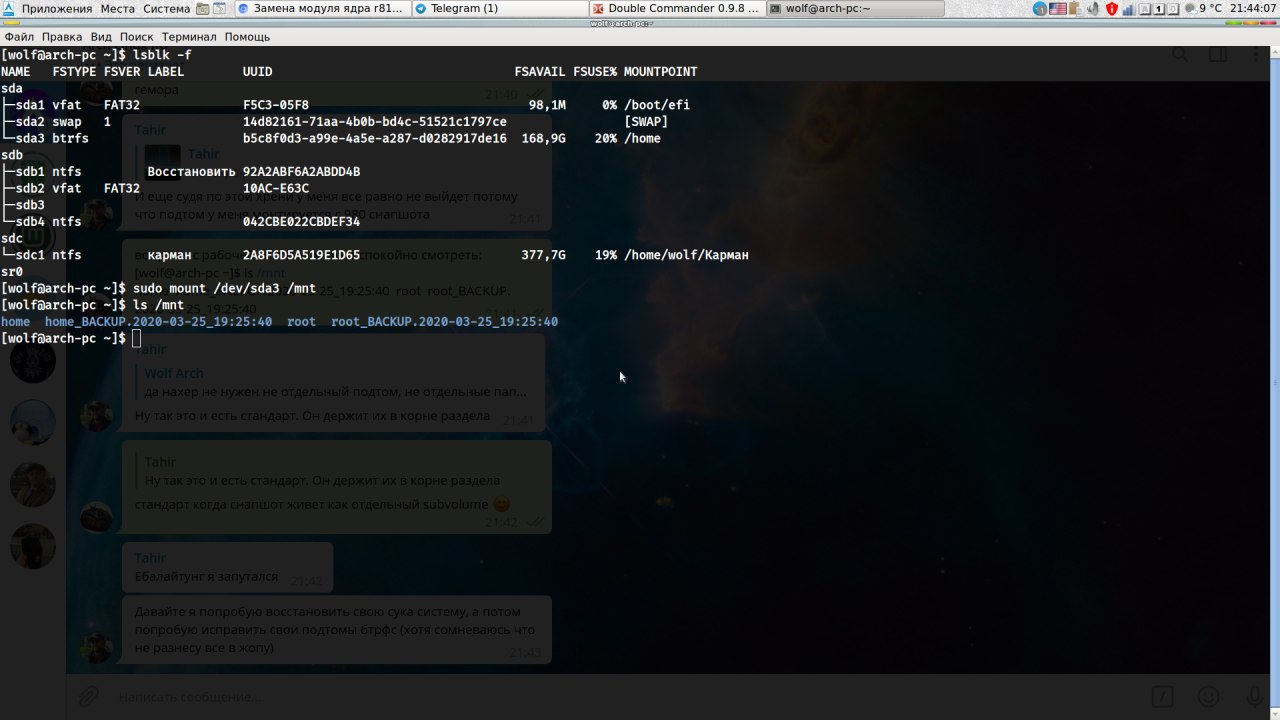Click the empty terminal prompt cursor

[x=137, y=338]
